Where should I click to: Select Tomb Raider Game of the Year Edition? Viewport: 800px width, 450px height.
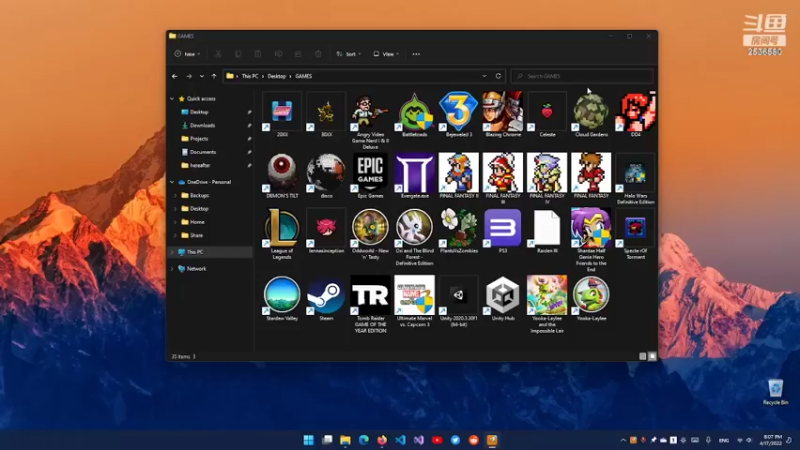(370, 303)
